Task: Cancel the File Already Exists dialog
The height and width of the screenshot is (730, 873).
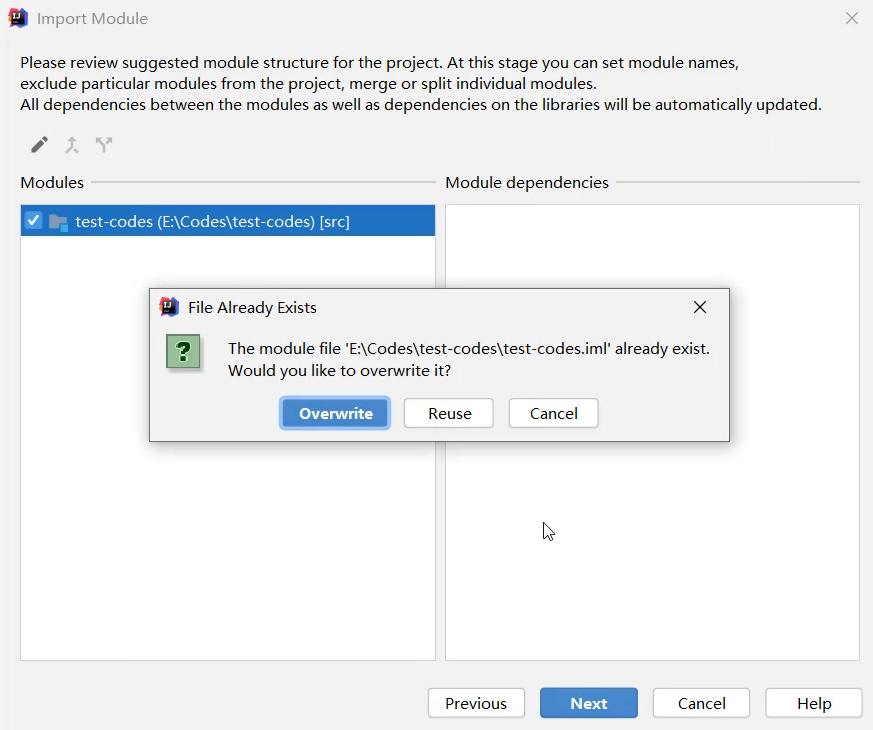Action: [x=553, y=413]
